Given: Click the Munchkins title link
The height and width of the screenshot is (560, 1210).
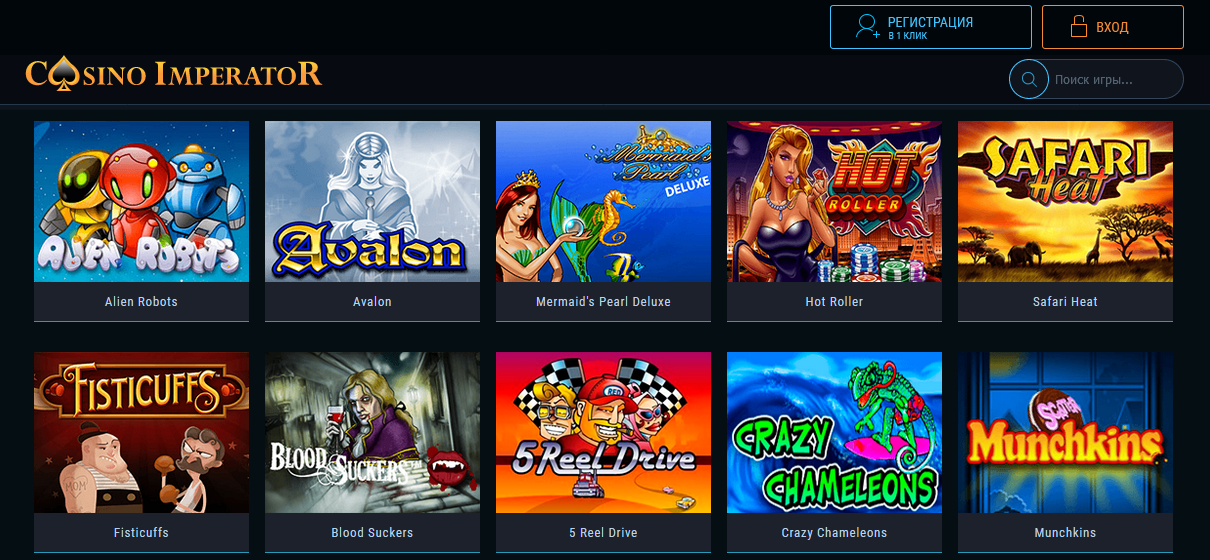Looking at the screenshot, I should tap(1065, 533).
